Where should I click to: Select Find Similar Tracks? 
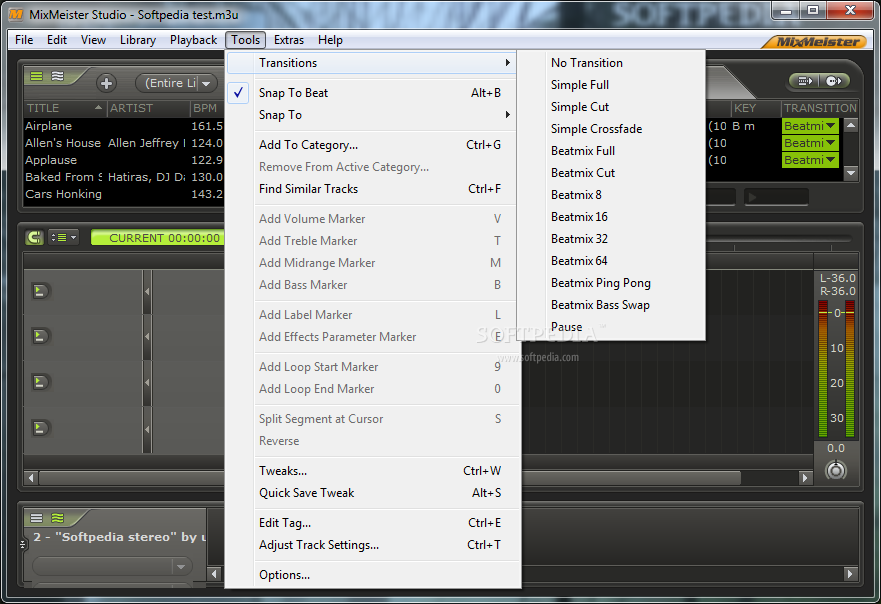coord(372,189)
